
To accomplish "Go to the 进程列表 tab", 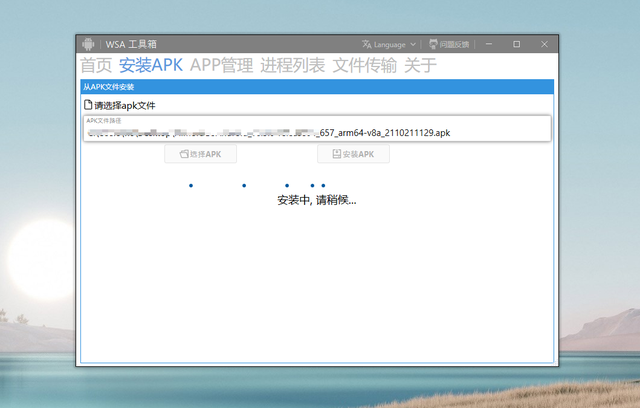I will (292, 66).
